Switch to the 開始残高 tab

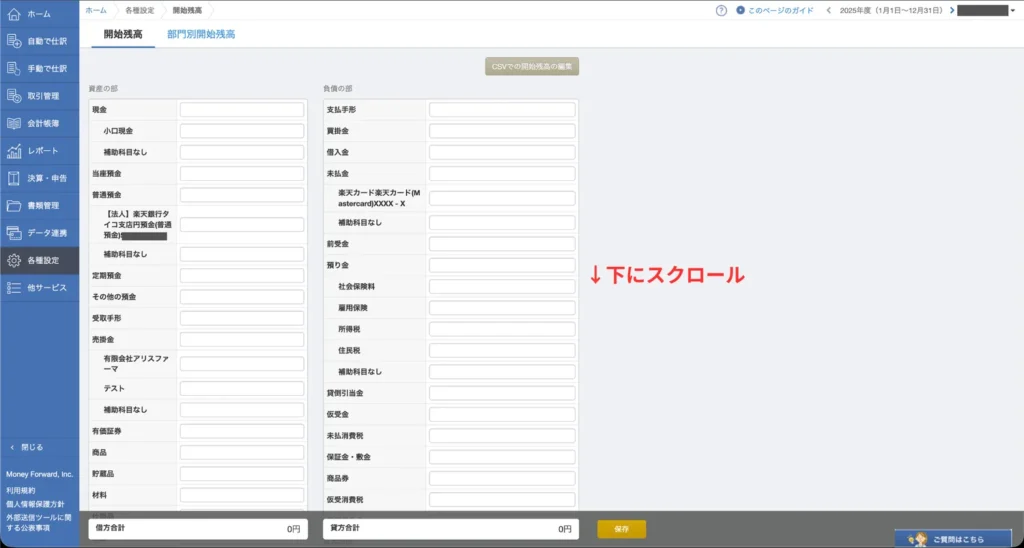pos(123,35)
